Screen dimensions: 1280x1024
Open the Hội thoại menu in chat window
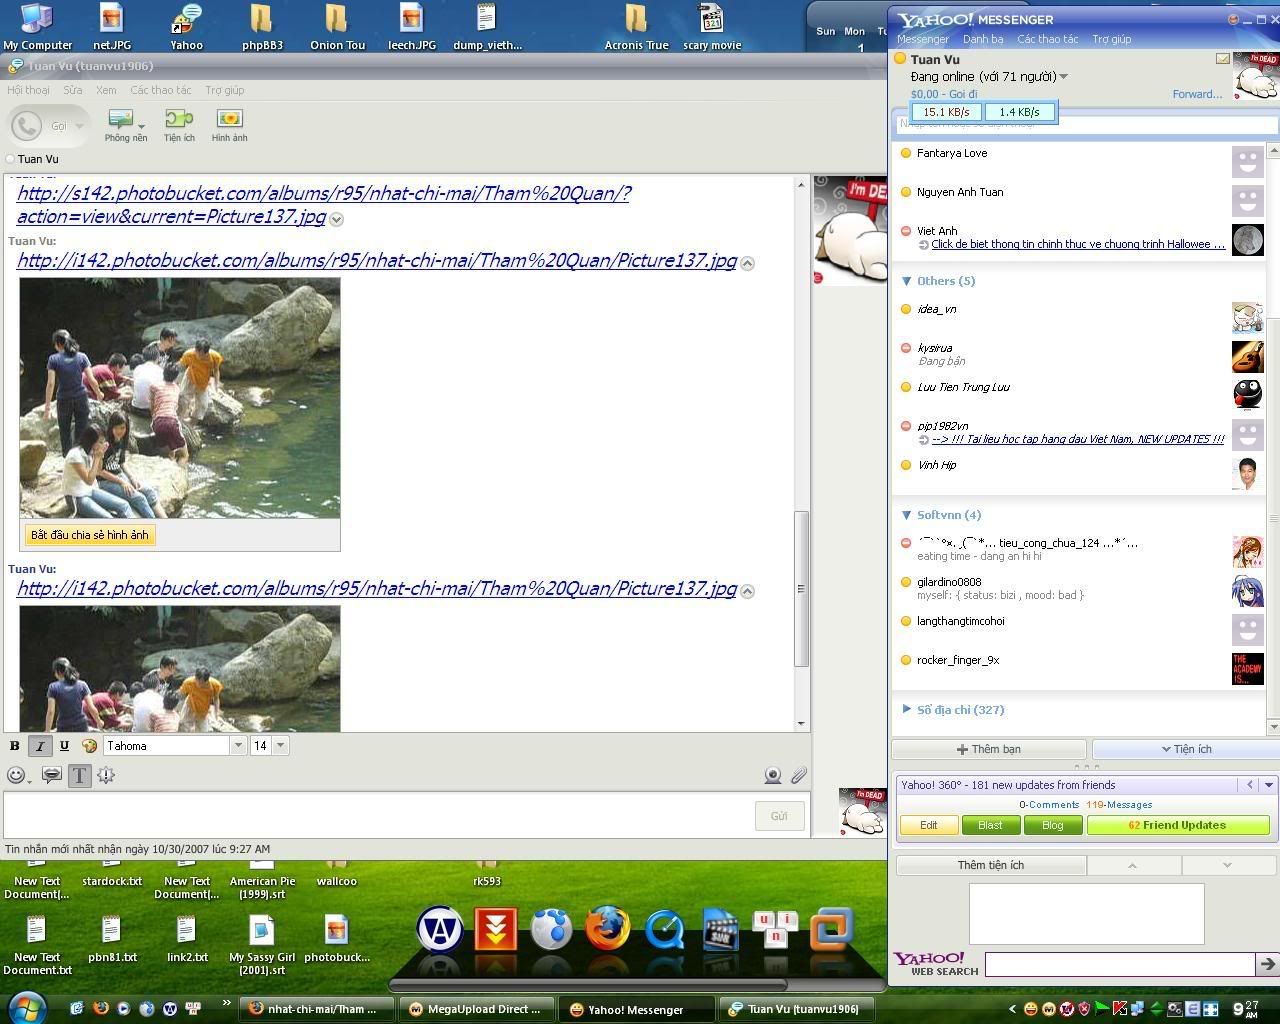[x=28, y=90]
